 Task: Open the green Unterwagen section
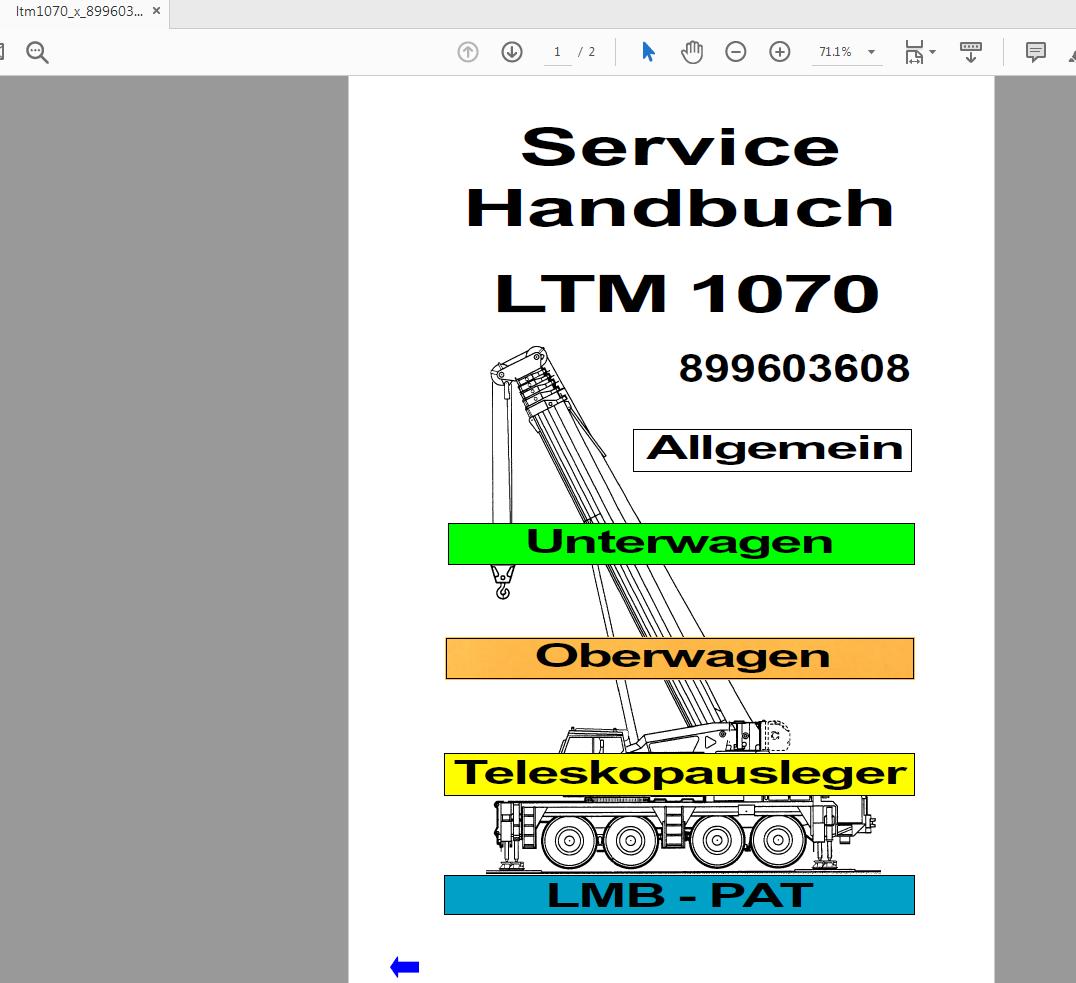point(681,544)
